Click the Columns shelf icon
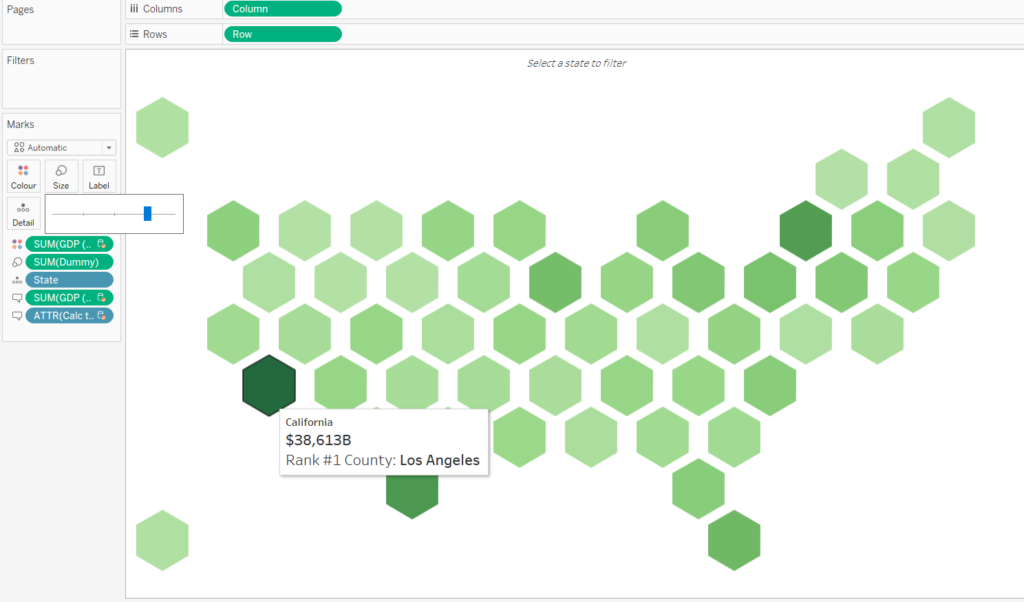The height and width of the screenshot is (602, 1024). click(134, 8)
